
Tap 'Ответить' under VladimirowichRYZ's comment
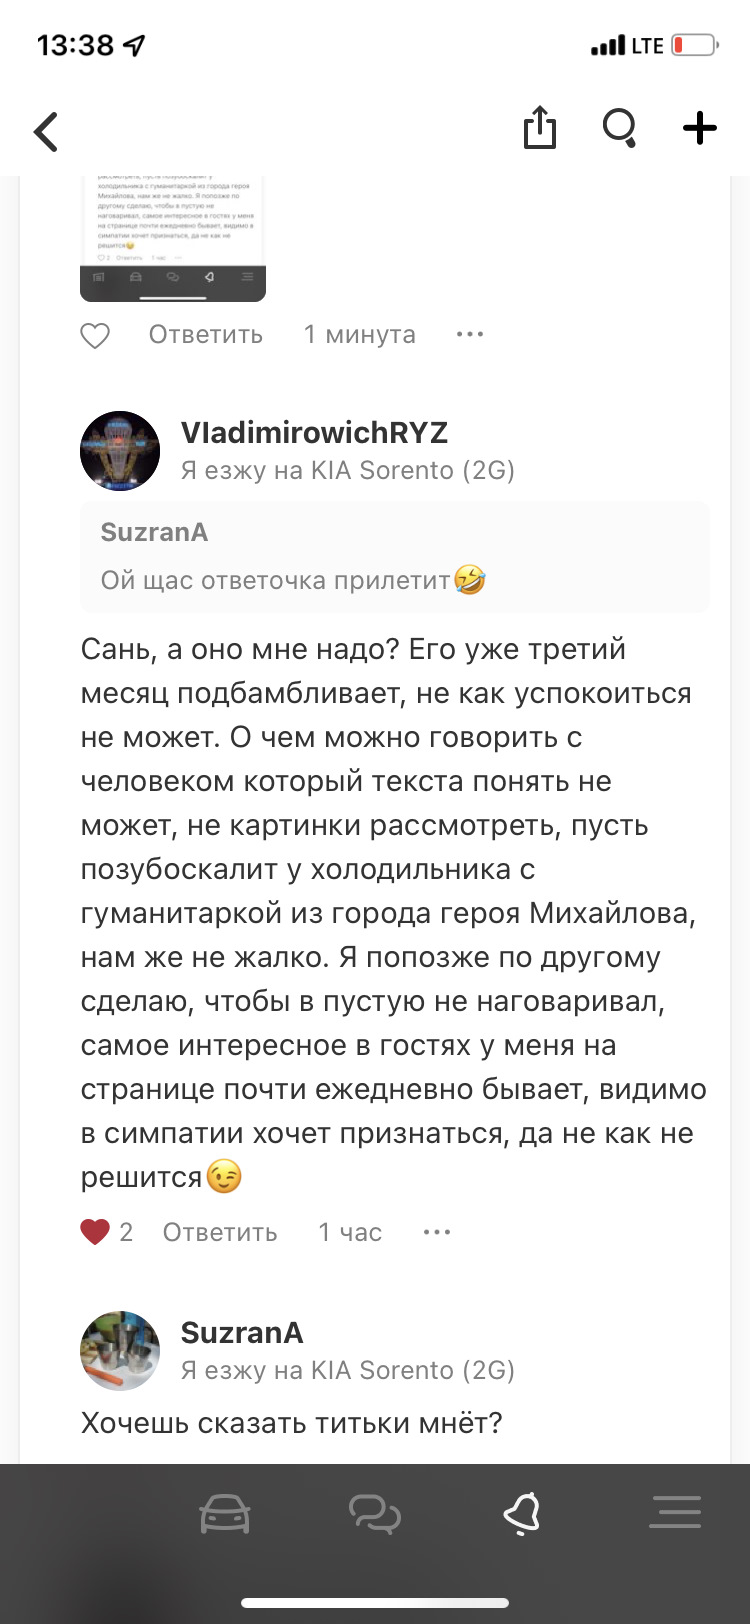click(220, 1232)
